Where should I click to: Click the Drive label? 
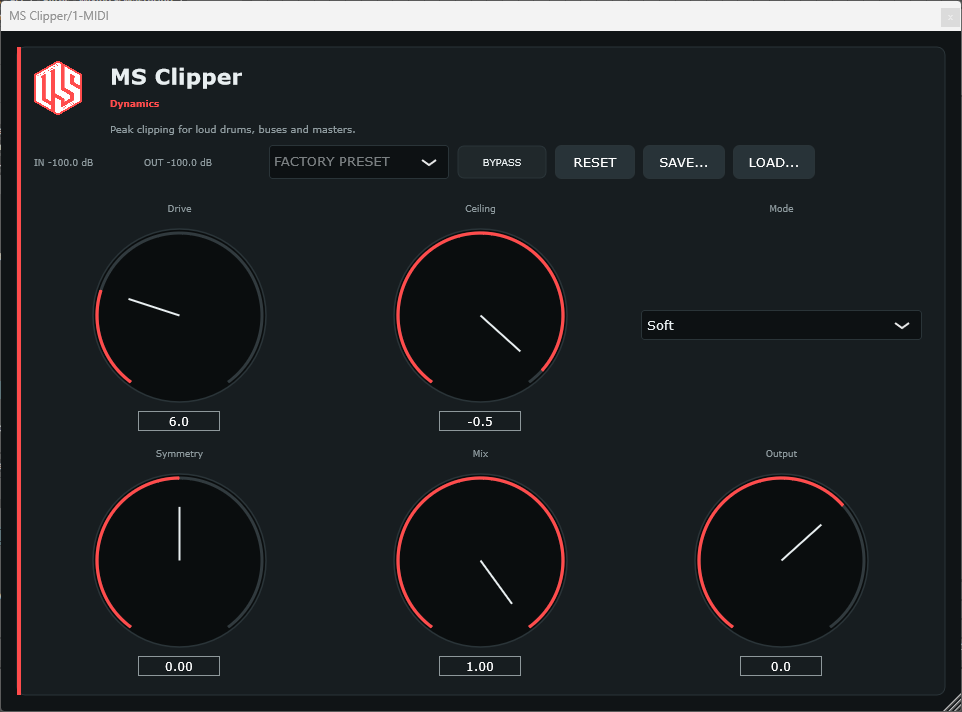(179, 209)
